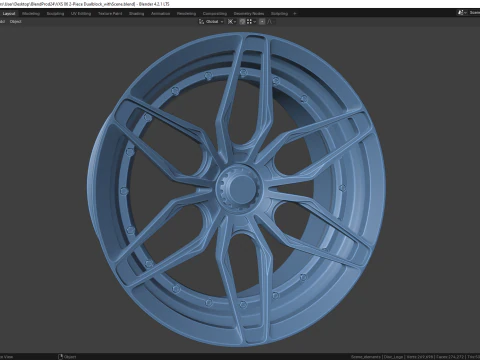Open the Texture Paint workspace
This screenshot has height=360, width=480.
[x=110, y=14]
